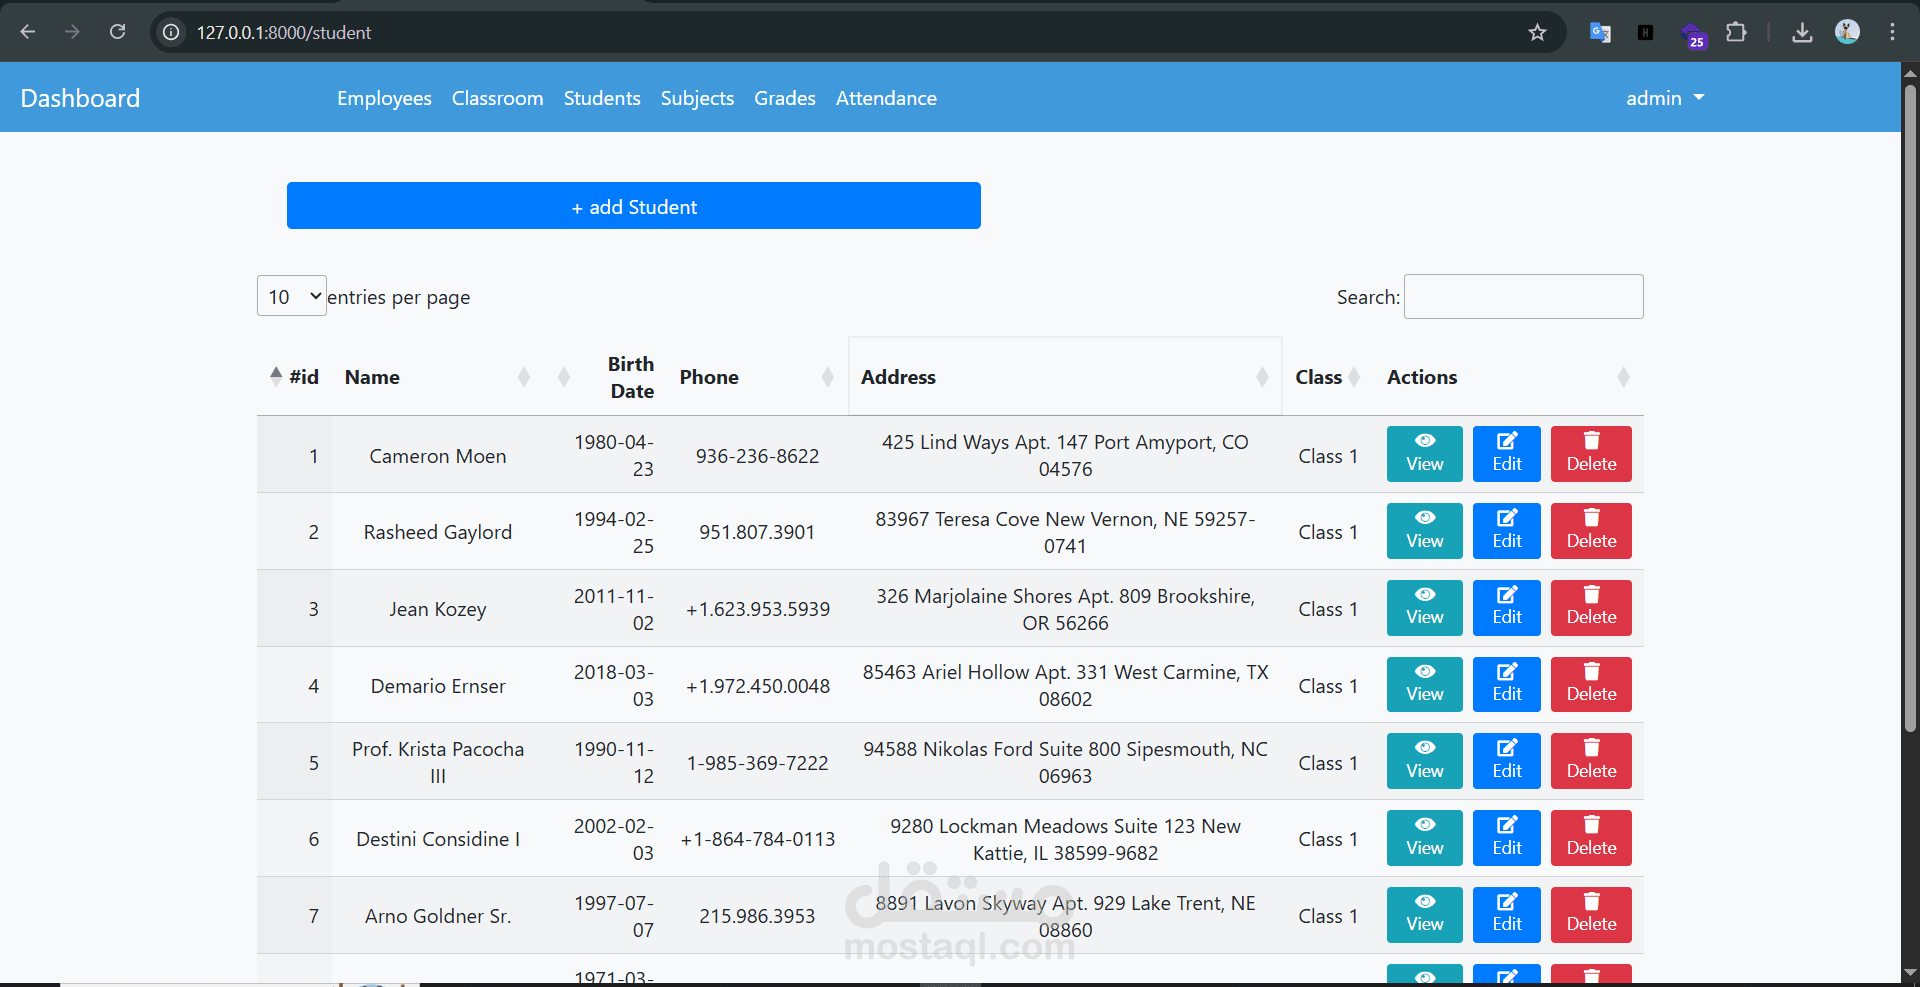Viewport: 1920px width, 987px height.
Task: Delete student Jean Kozey
Action: (x=1591, y=608)
